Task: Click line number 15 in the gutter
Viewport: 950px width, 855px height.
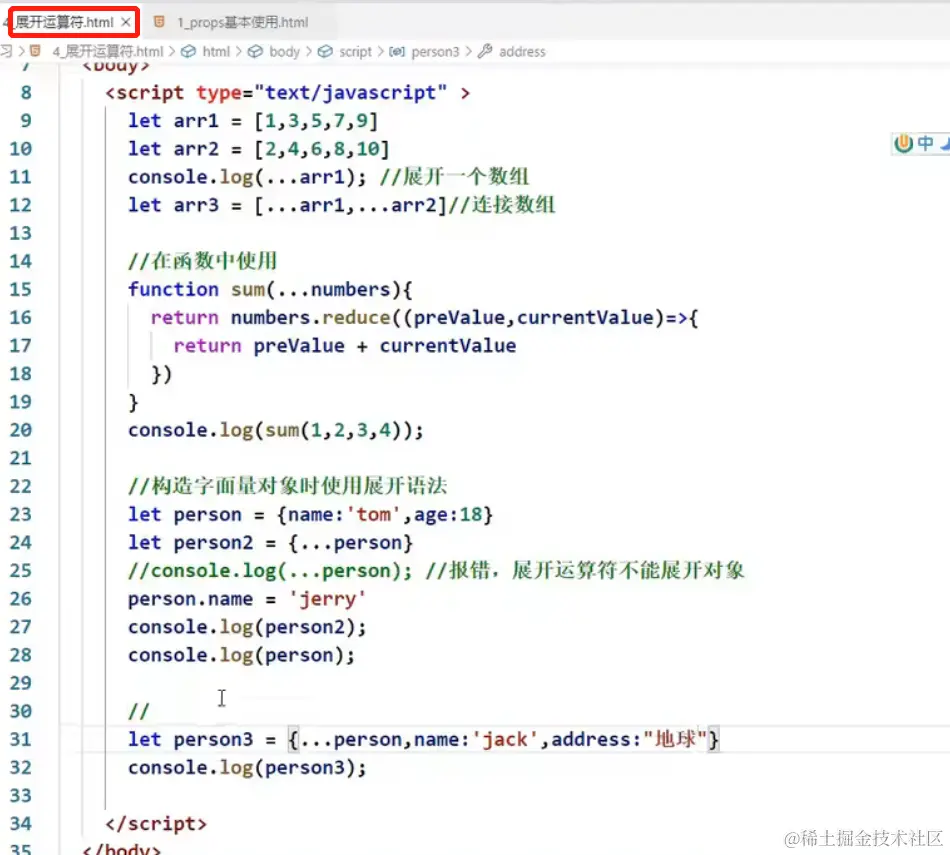Action: pos(21,290)
